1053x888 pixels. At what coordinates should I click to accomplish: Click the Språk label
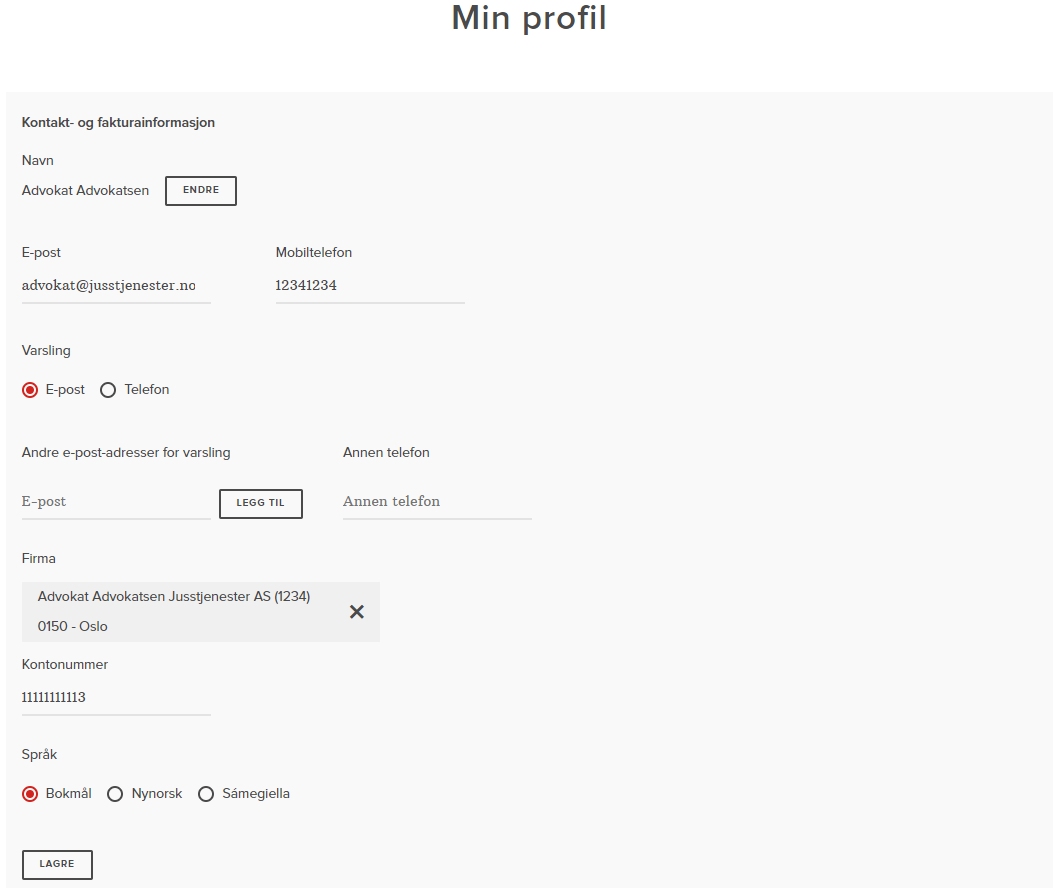coord(40,755)
